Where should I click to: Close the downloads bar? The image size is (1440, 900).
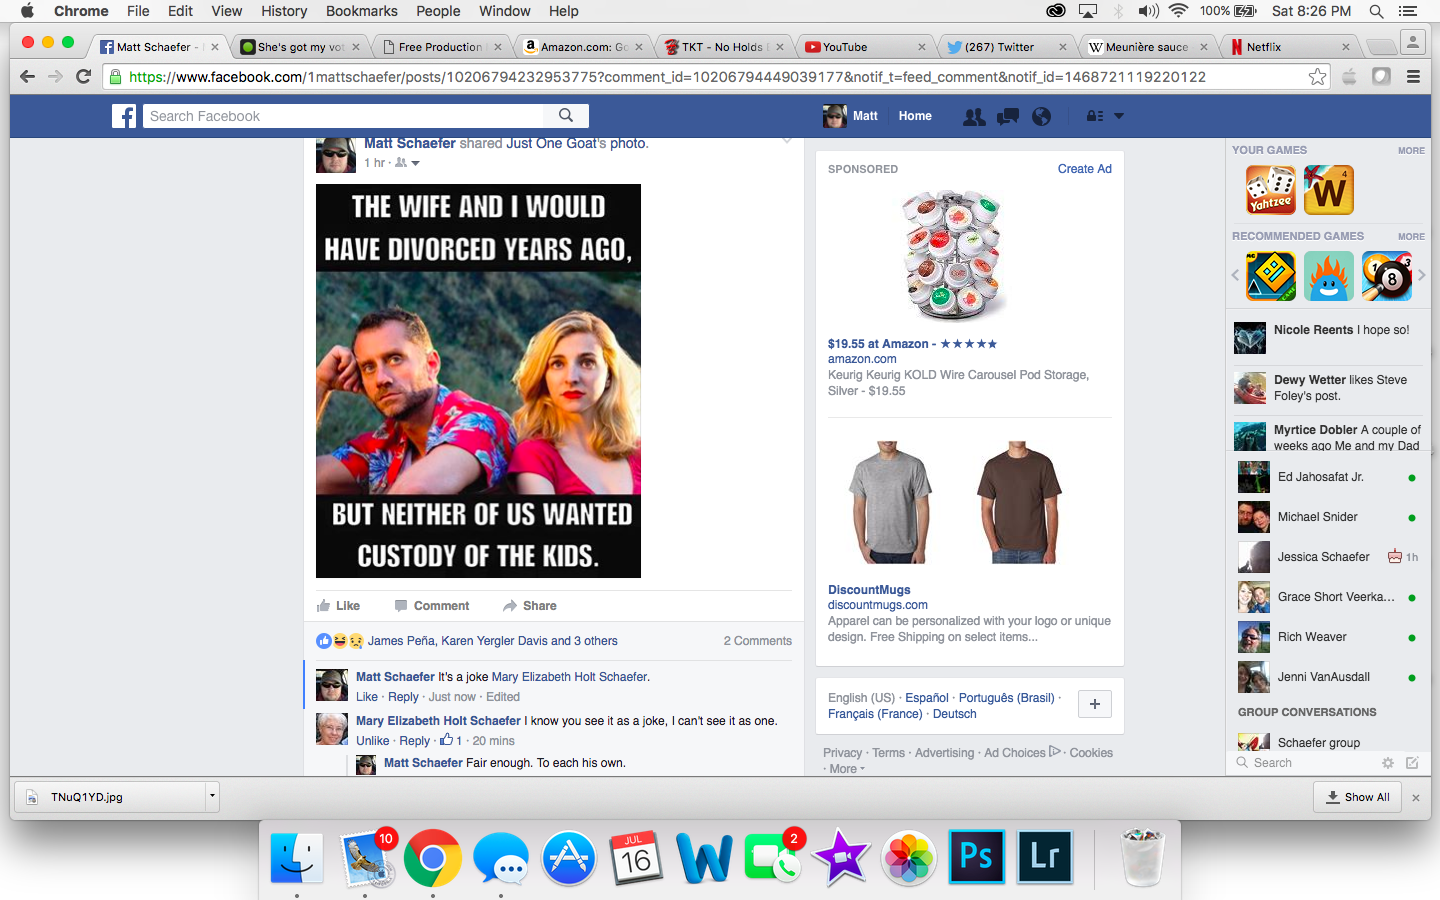point(1416,798)
